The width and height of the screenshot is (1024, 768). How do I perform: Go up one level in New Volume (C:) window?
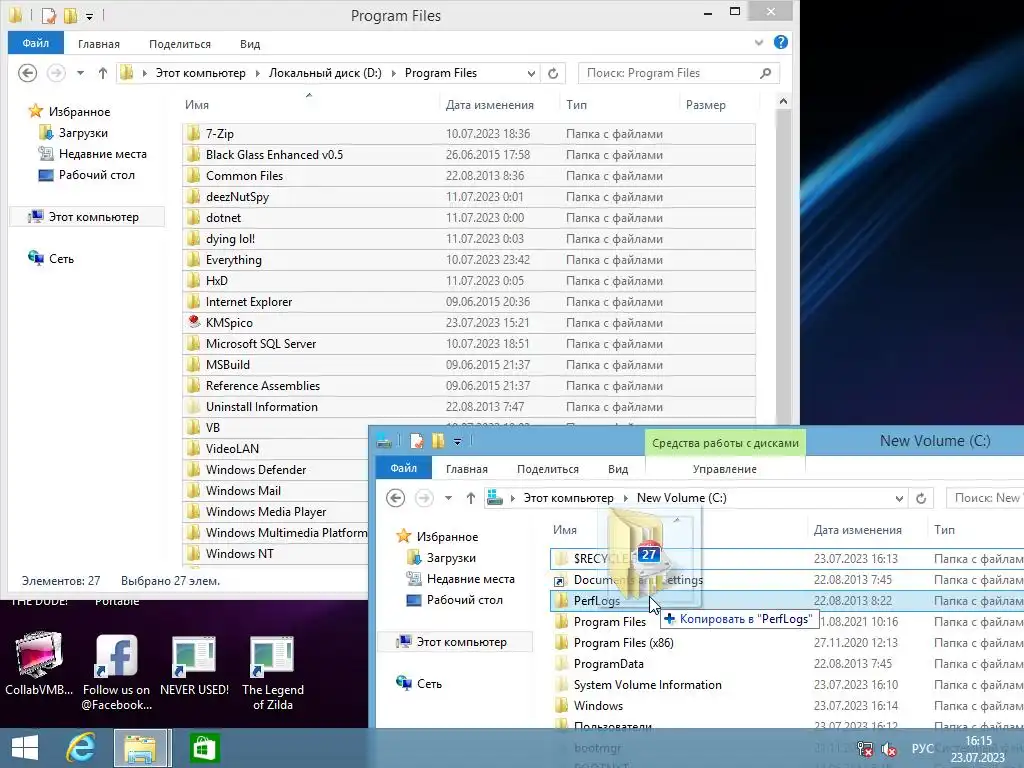[x=471, y=498]
